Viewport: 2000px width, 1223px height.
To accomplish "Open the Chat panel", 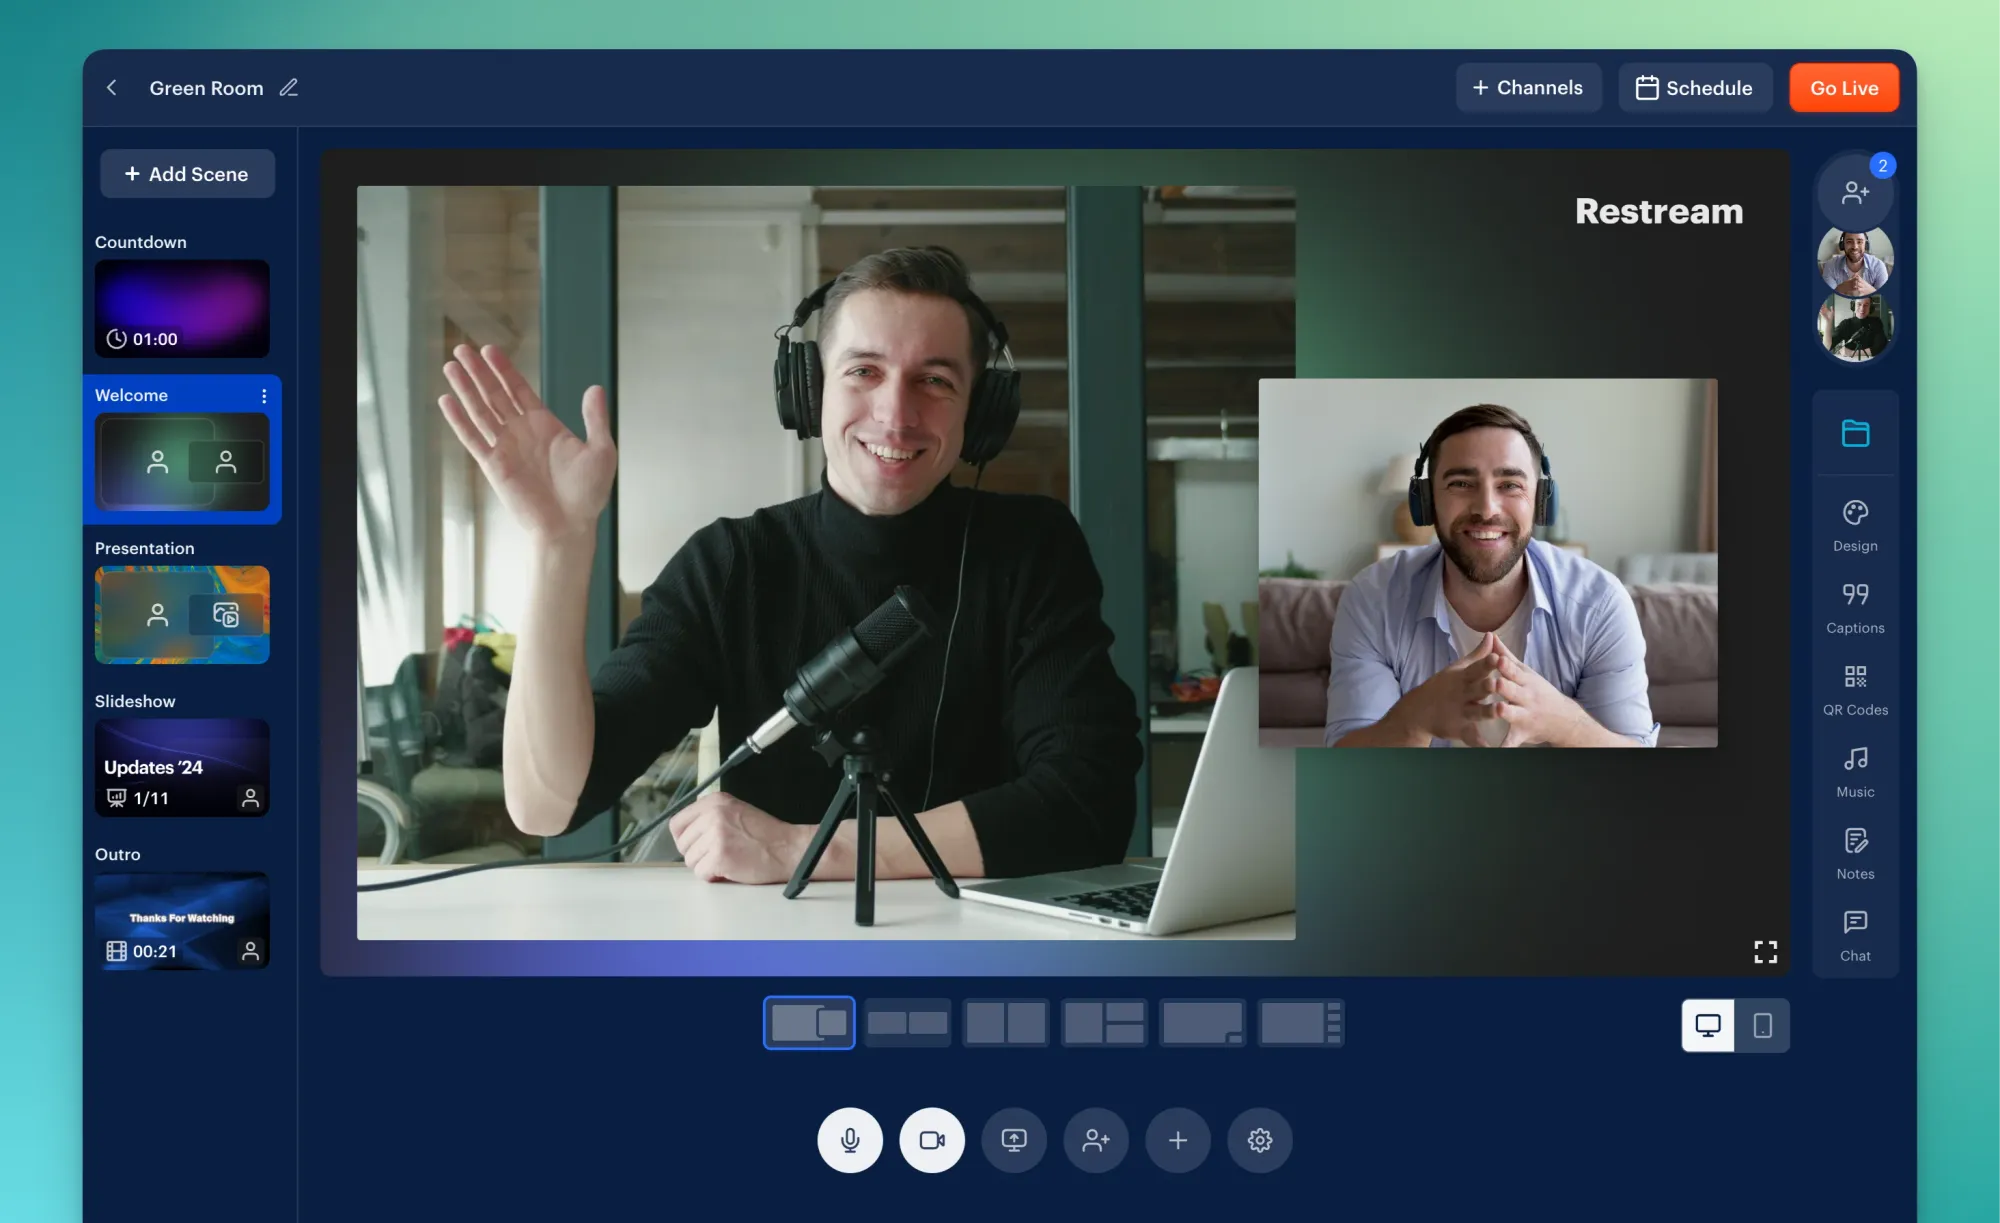I will 1855,930.
